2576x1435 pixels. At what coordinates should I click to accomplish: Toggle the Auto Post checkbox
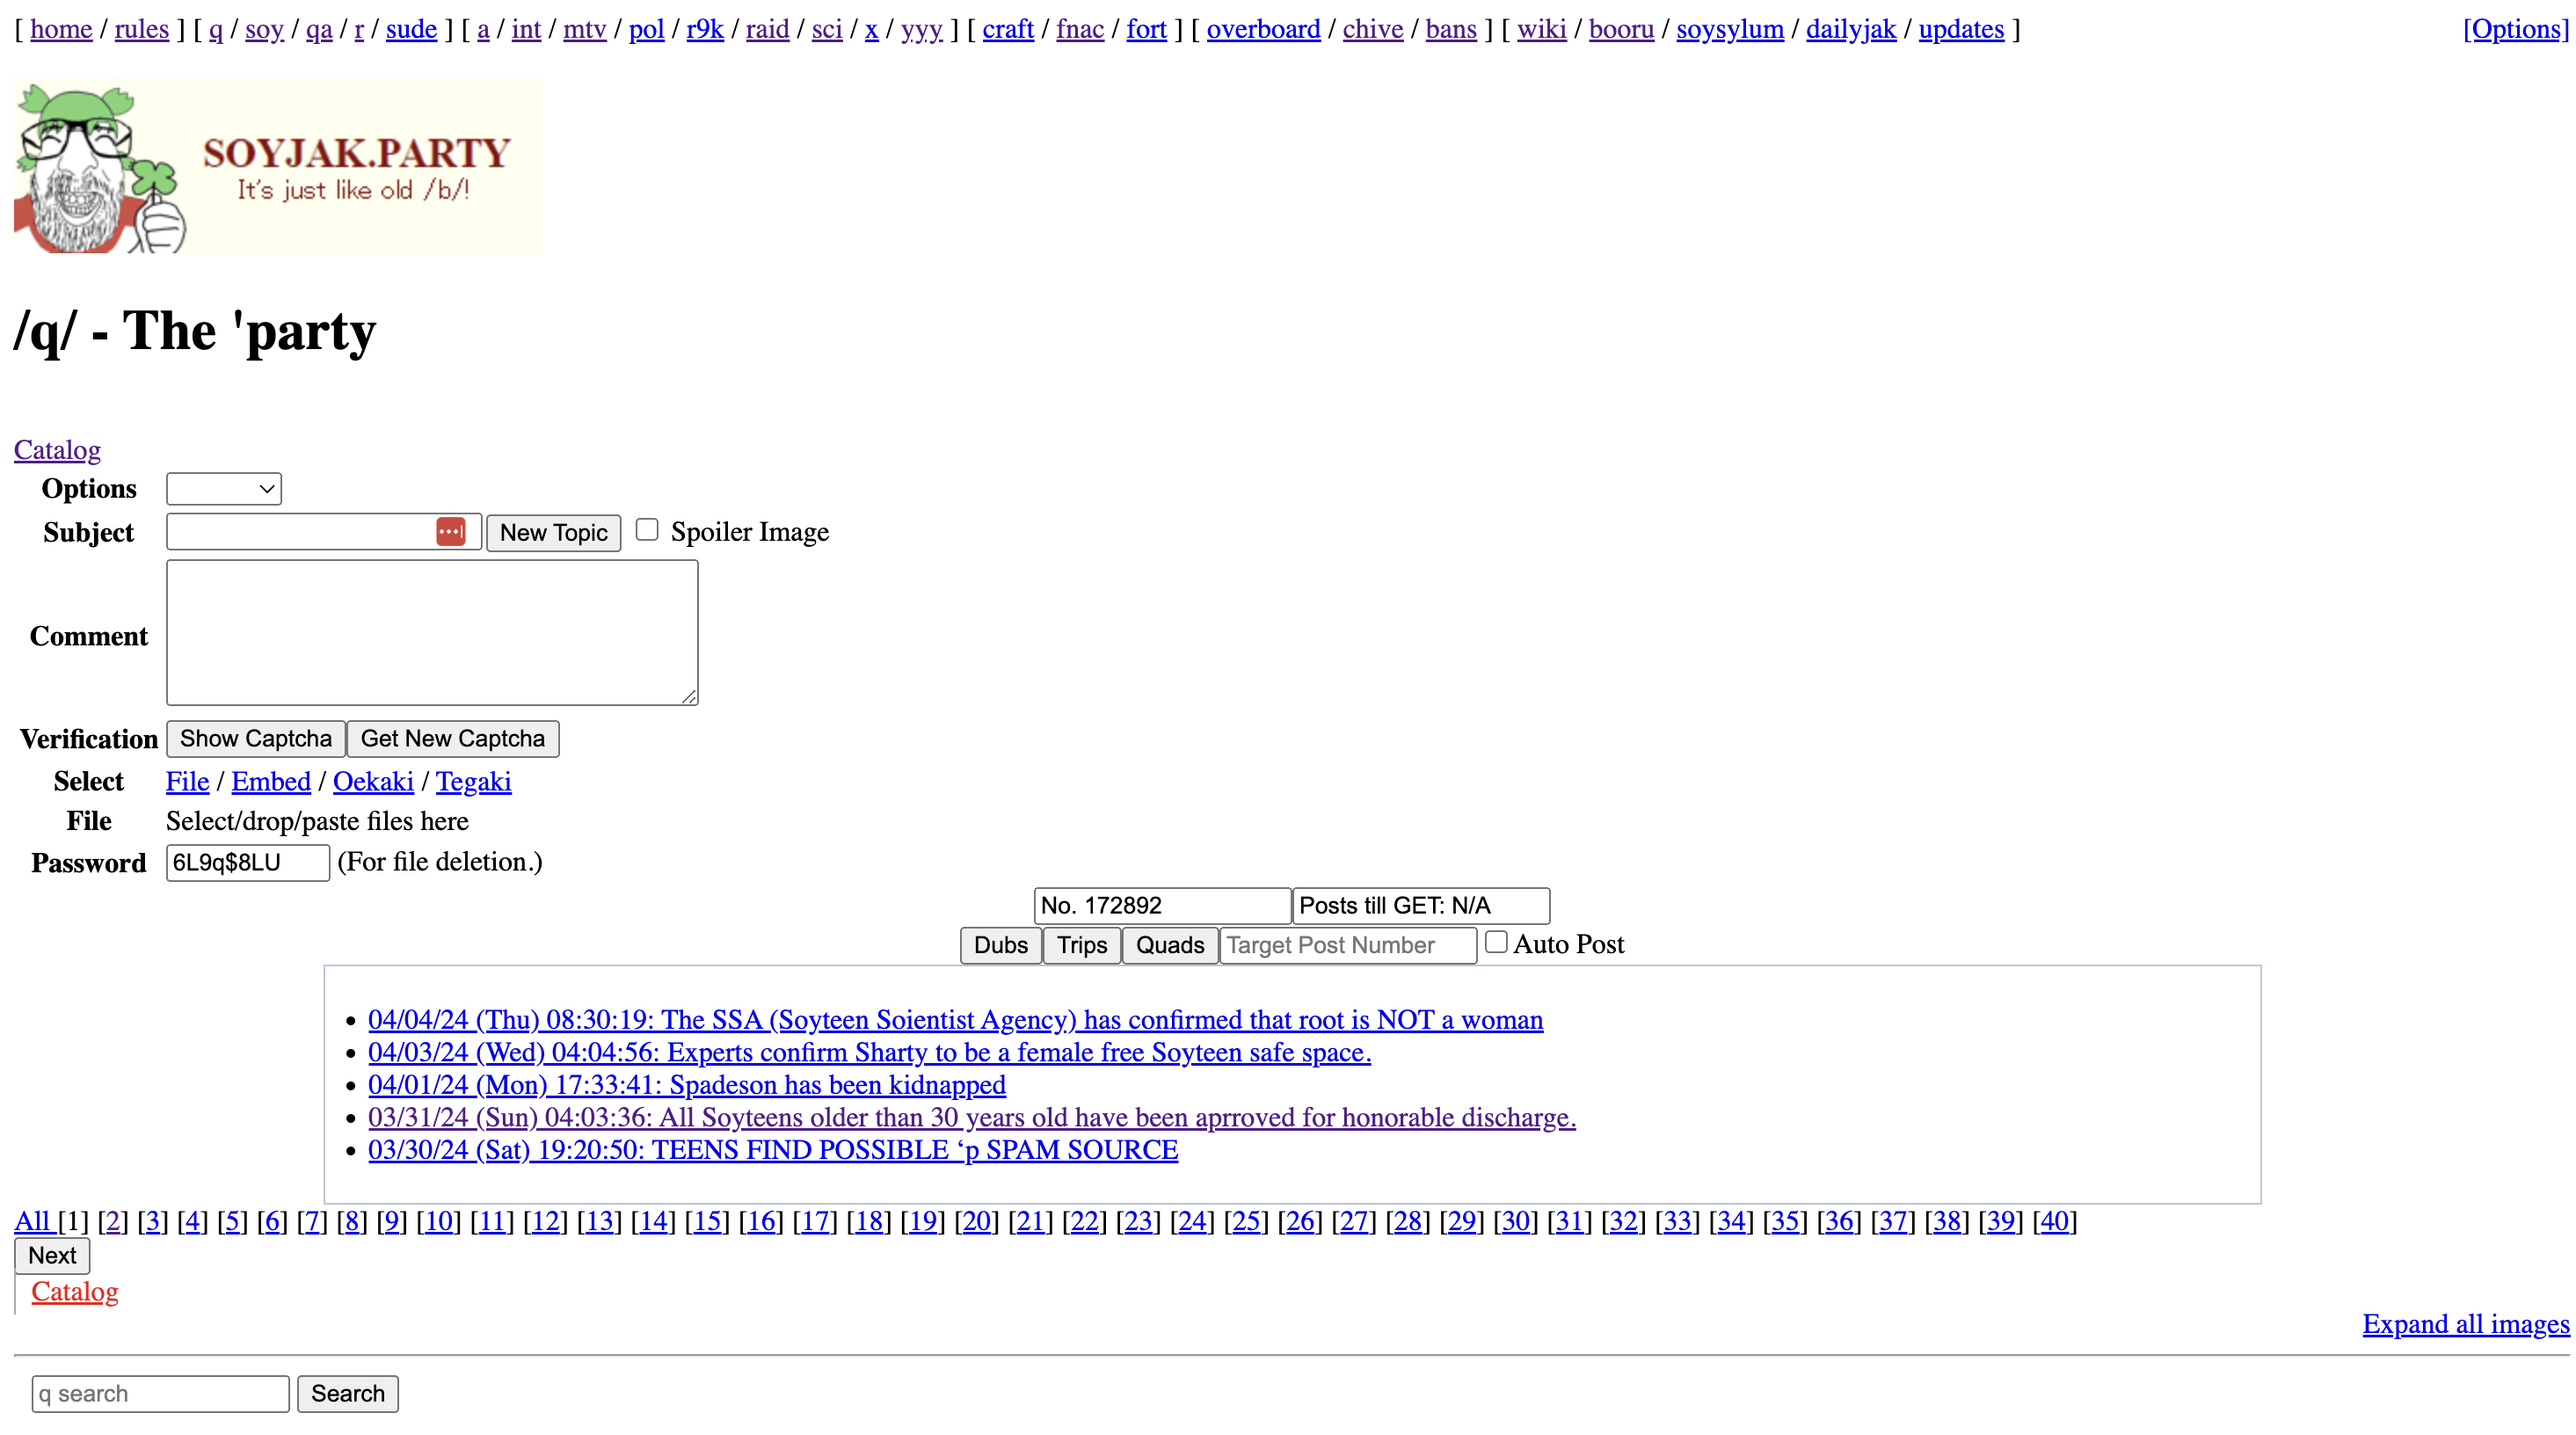point(1496,942)
